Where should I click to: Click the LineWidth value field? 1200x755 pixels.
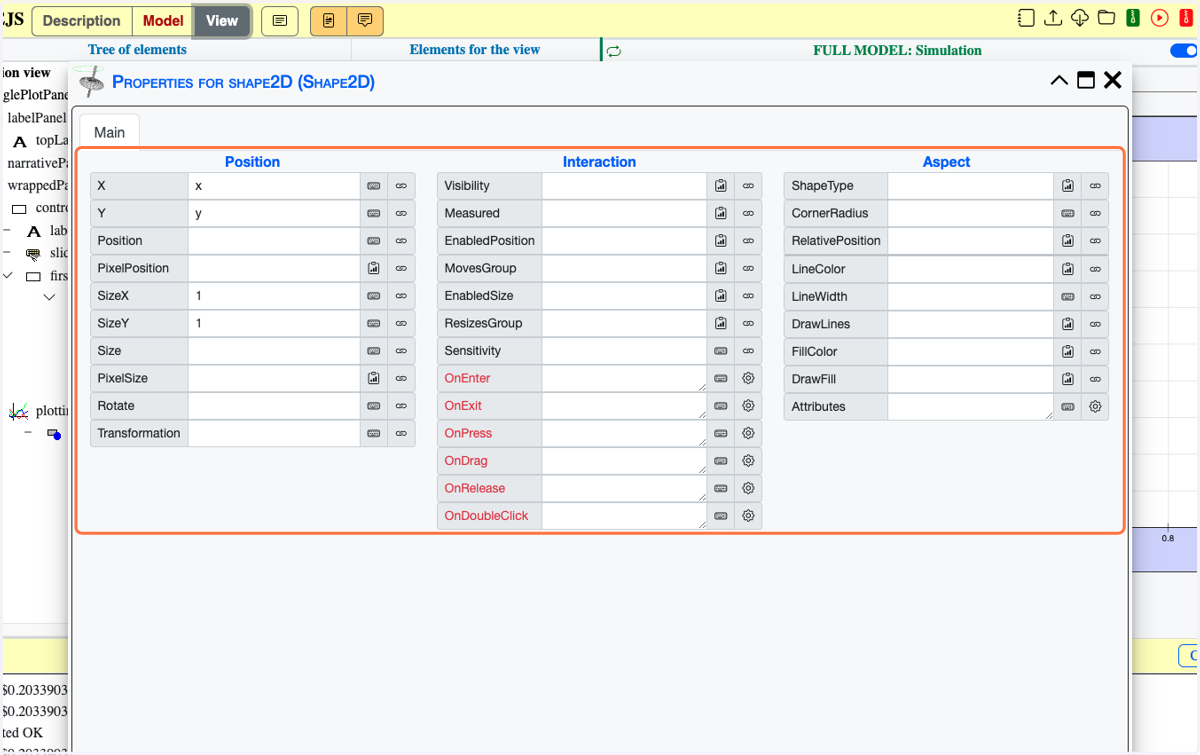click(971, 296)
